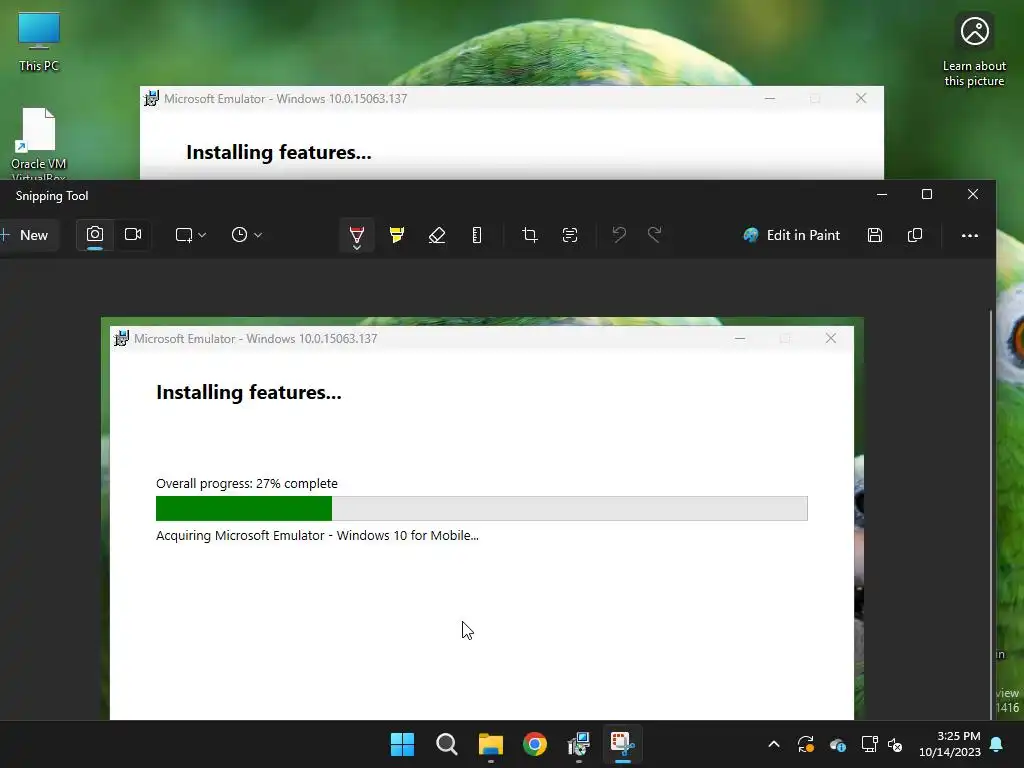Open Google Chrome from the taskbar
The image size is (1024, 768).
(535, 744)
